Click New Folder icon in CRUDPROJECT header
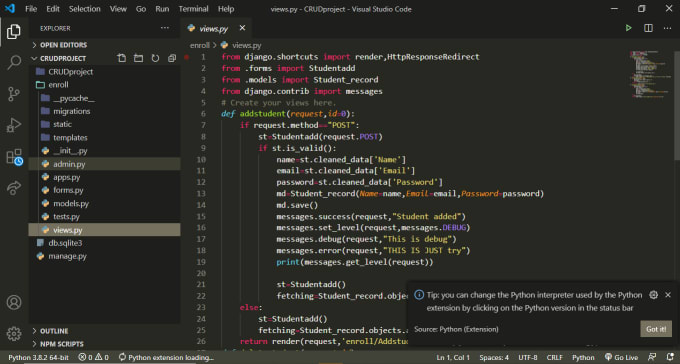 (x=138, y=58)
